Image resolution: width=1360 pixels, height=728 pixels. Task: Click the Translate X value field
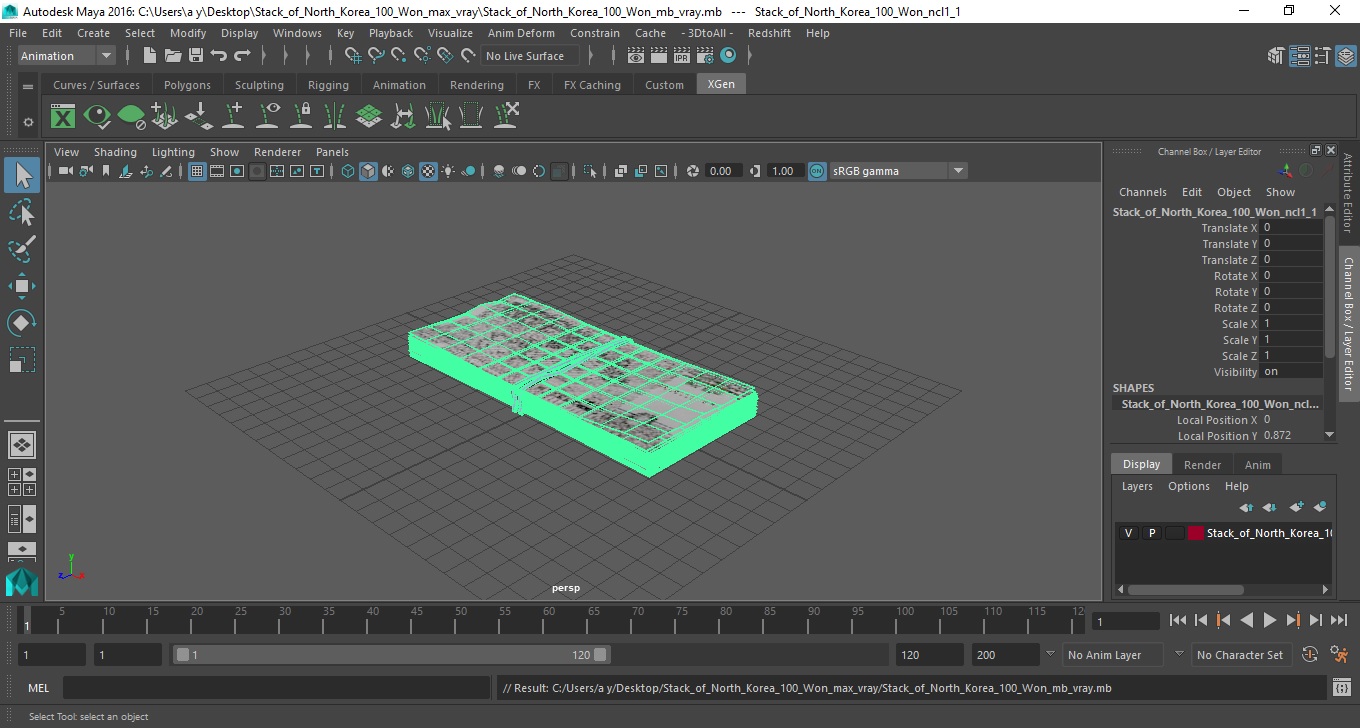point(1292,228)
